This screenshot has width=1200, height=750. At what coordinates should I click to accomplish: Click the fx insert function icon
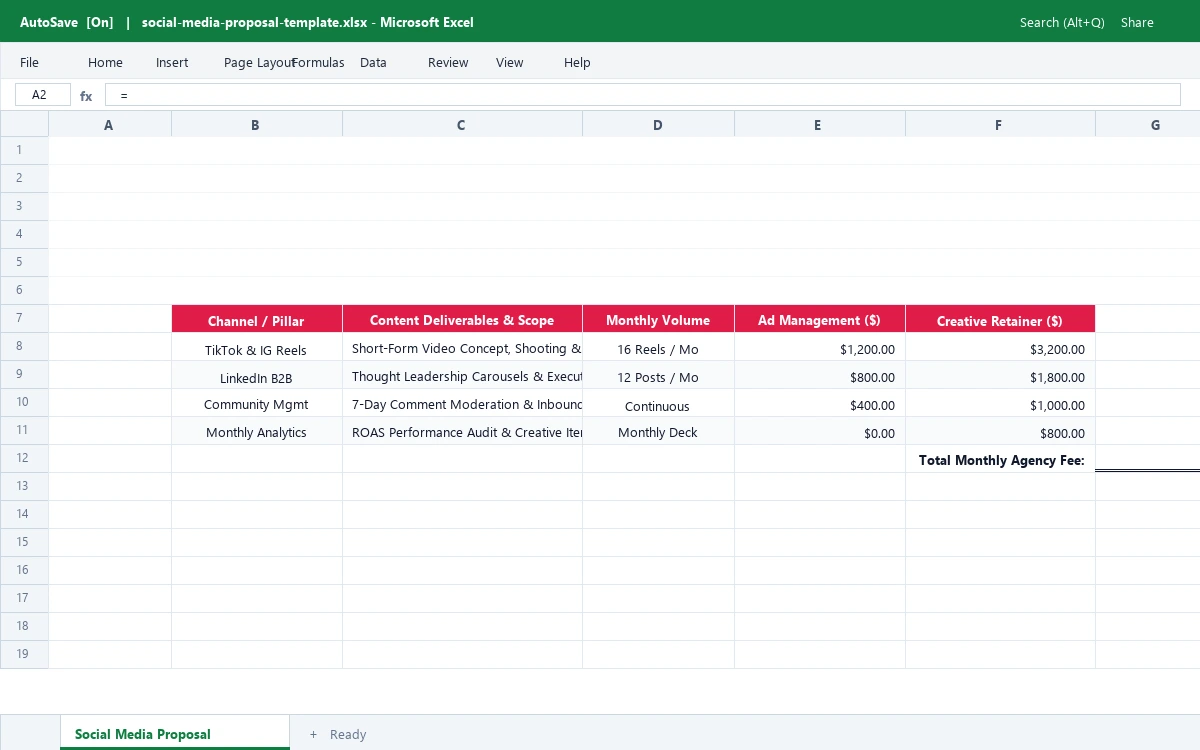click(x=86, y=96)
